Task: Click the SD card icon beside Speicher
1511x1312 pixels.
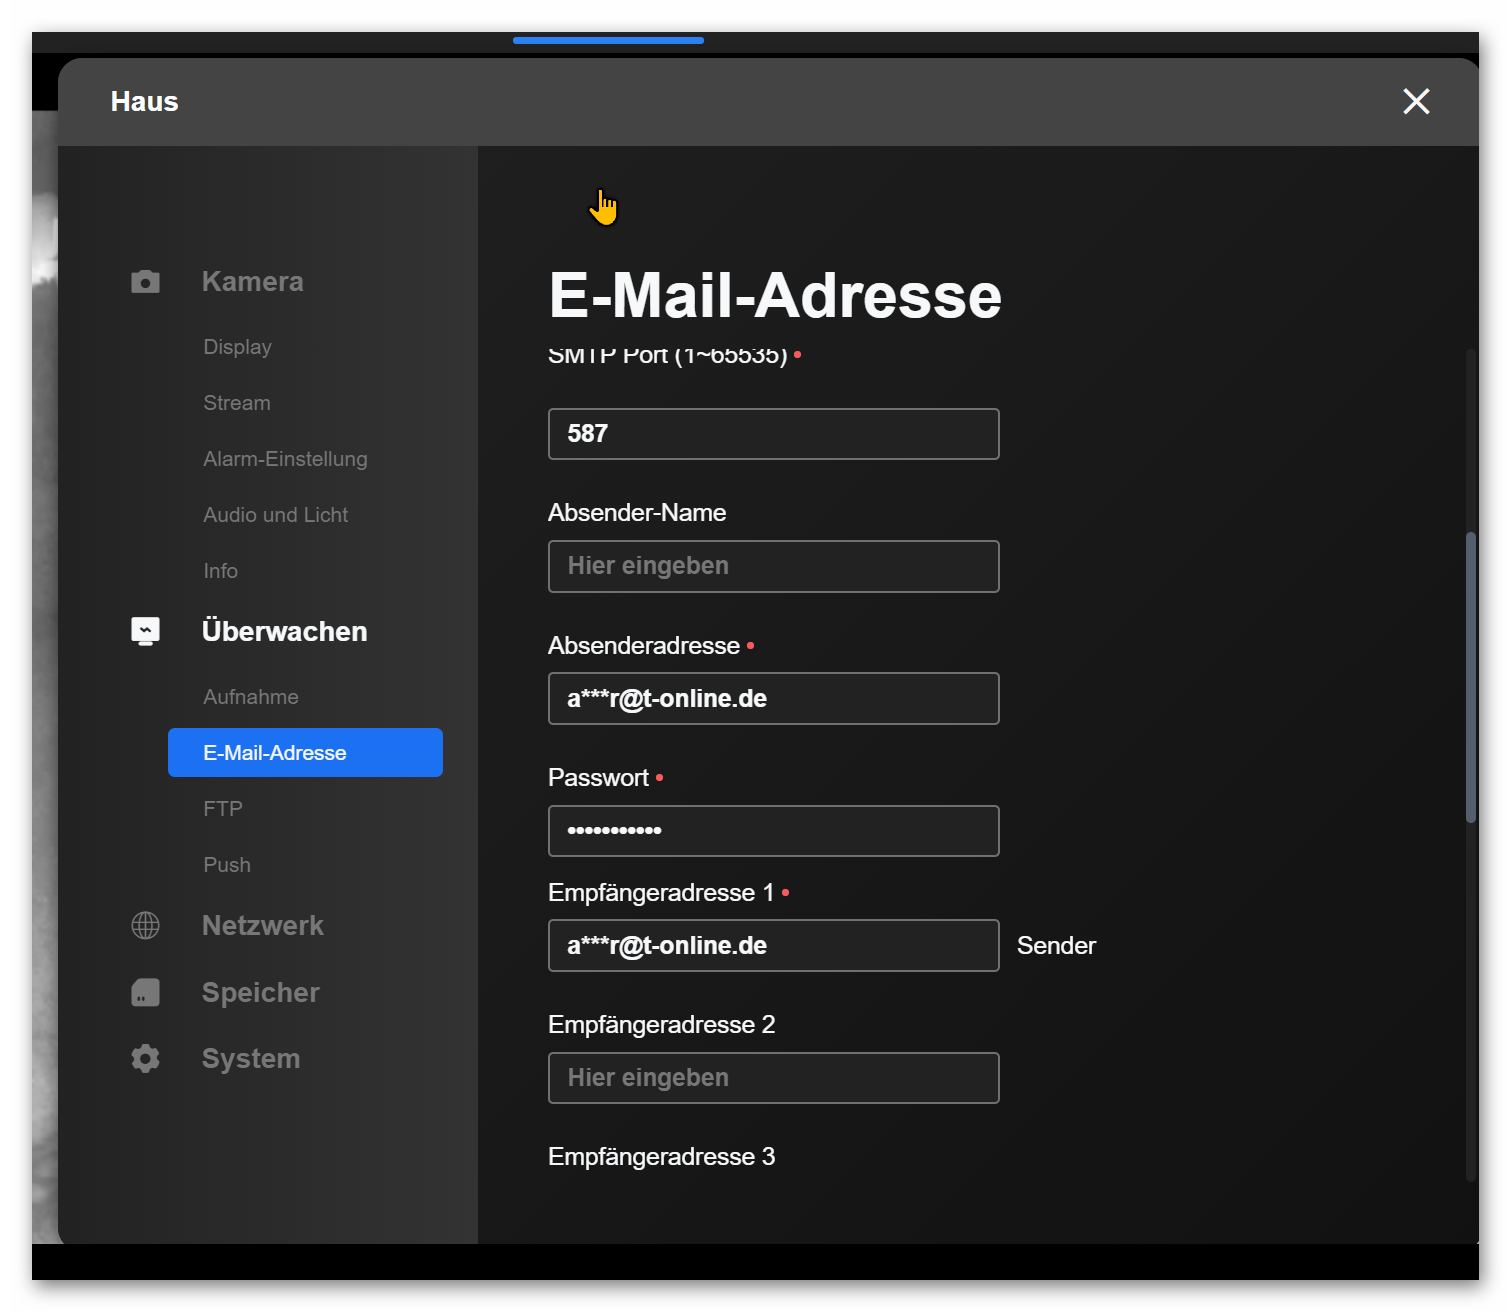Action: 145,992
